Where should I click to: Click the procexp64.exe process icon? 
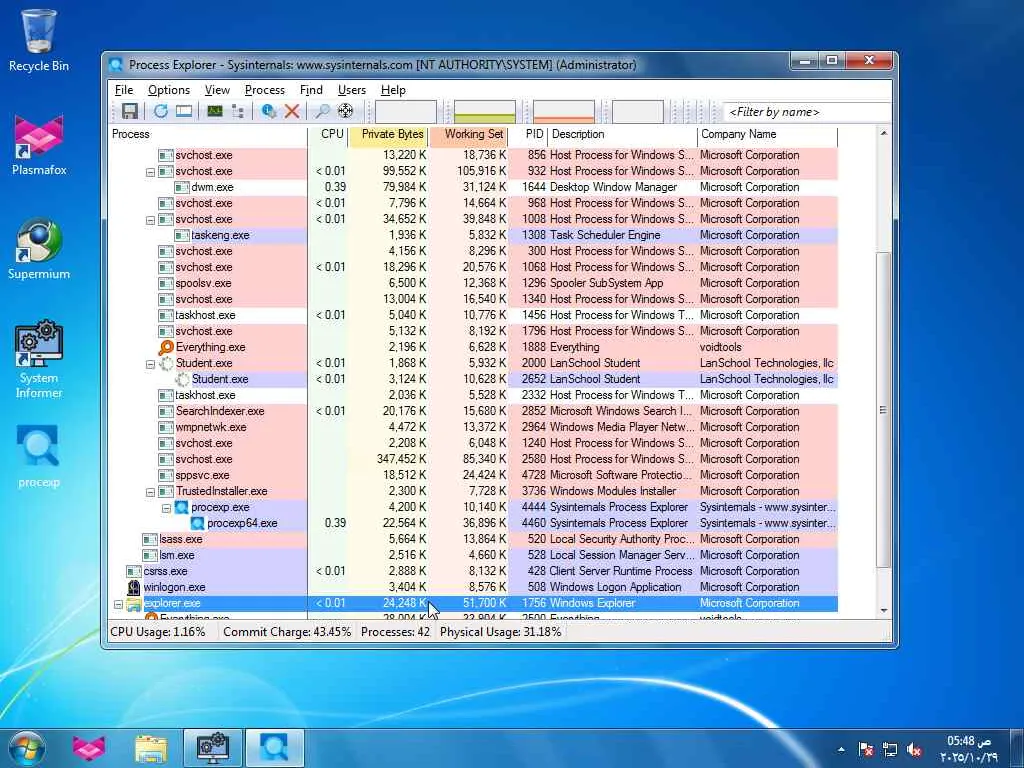[x=198, y=523]
